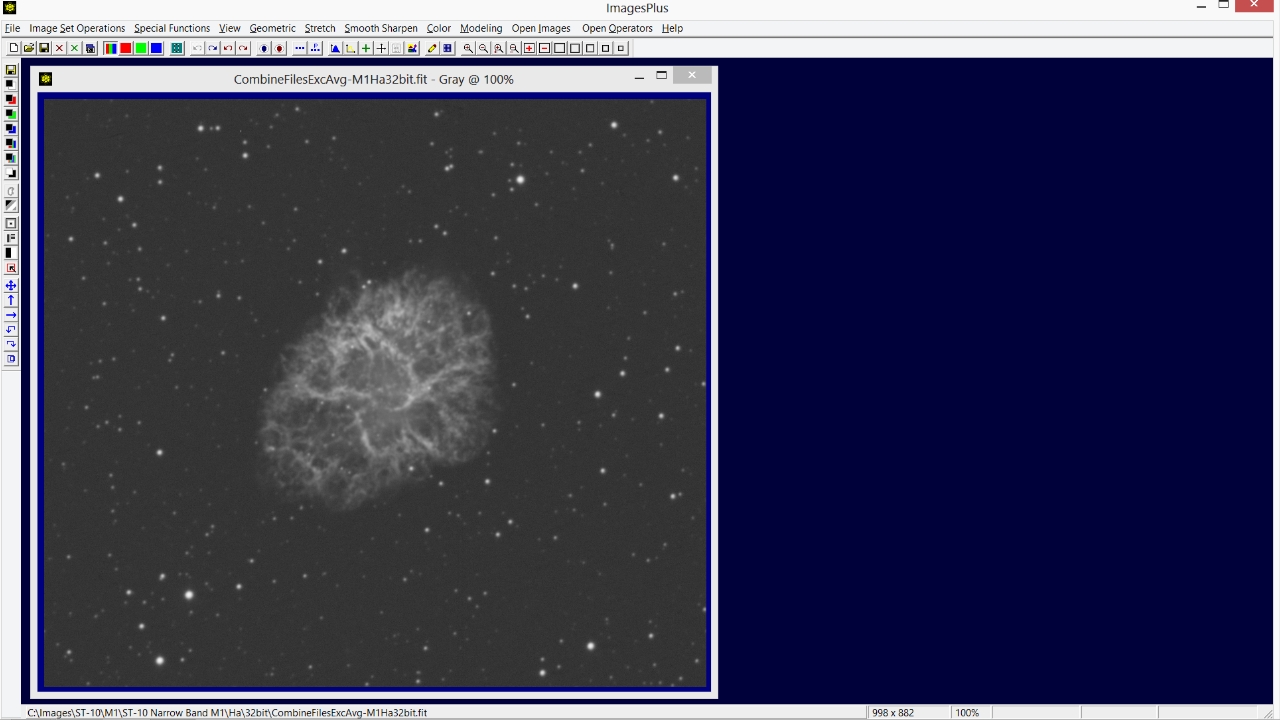Select the solid blue channel button

pyautogui.click(x=156, y=48)
